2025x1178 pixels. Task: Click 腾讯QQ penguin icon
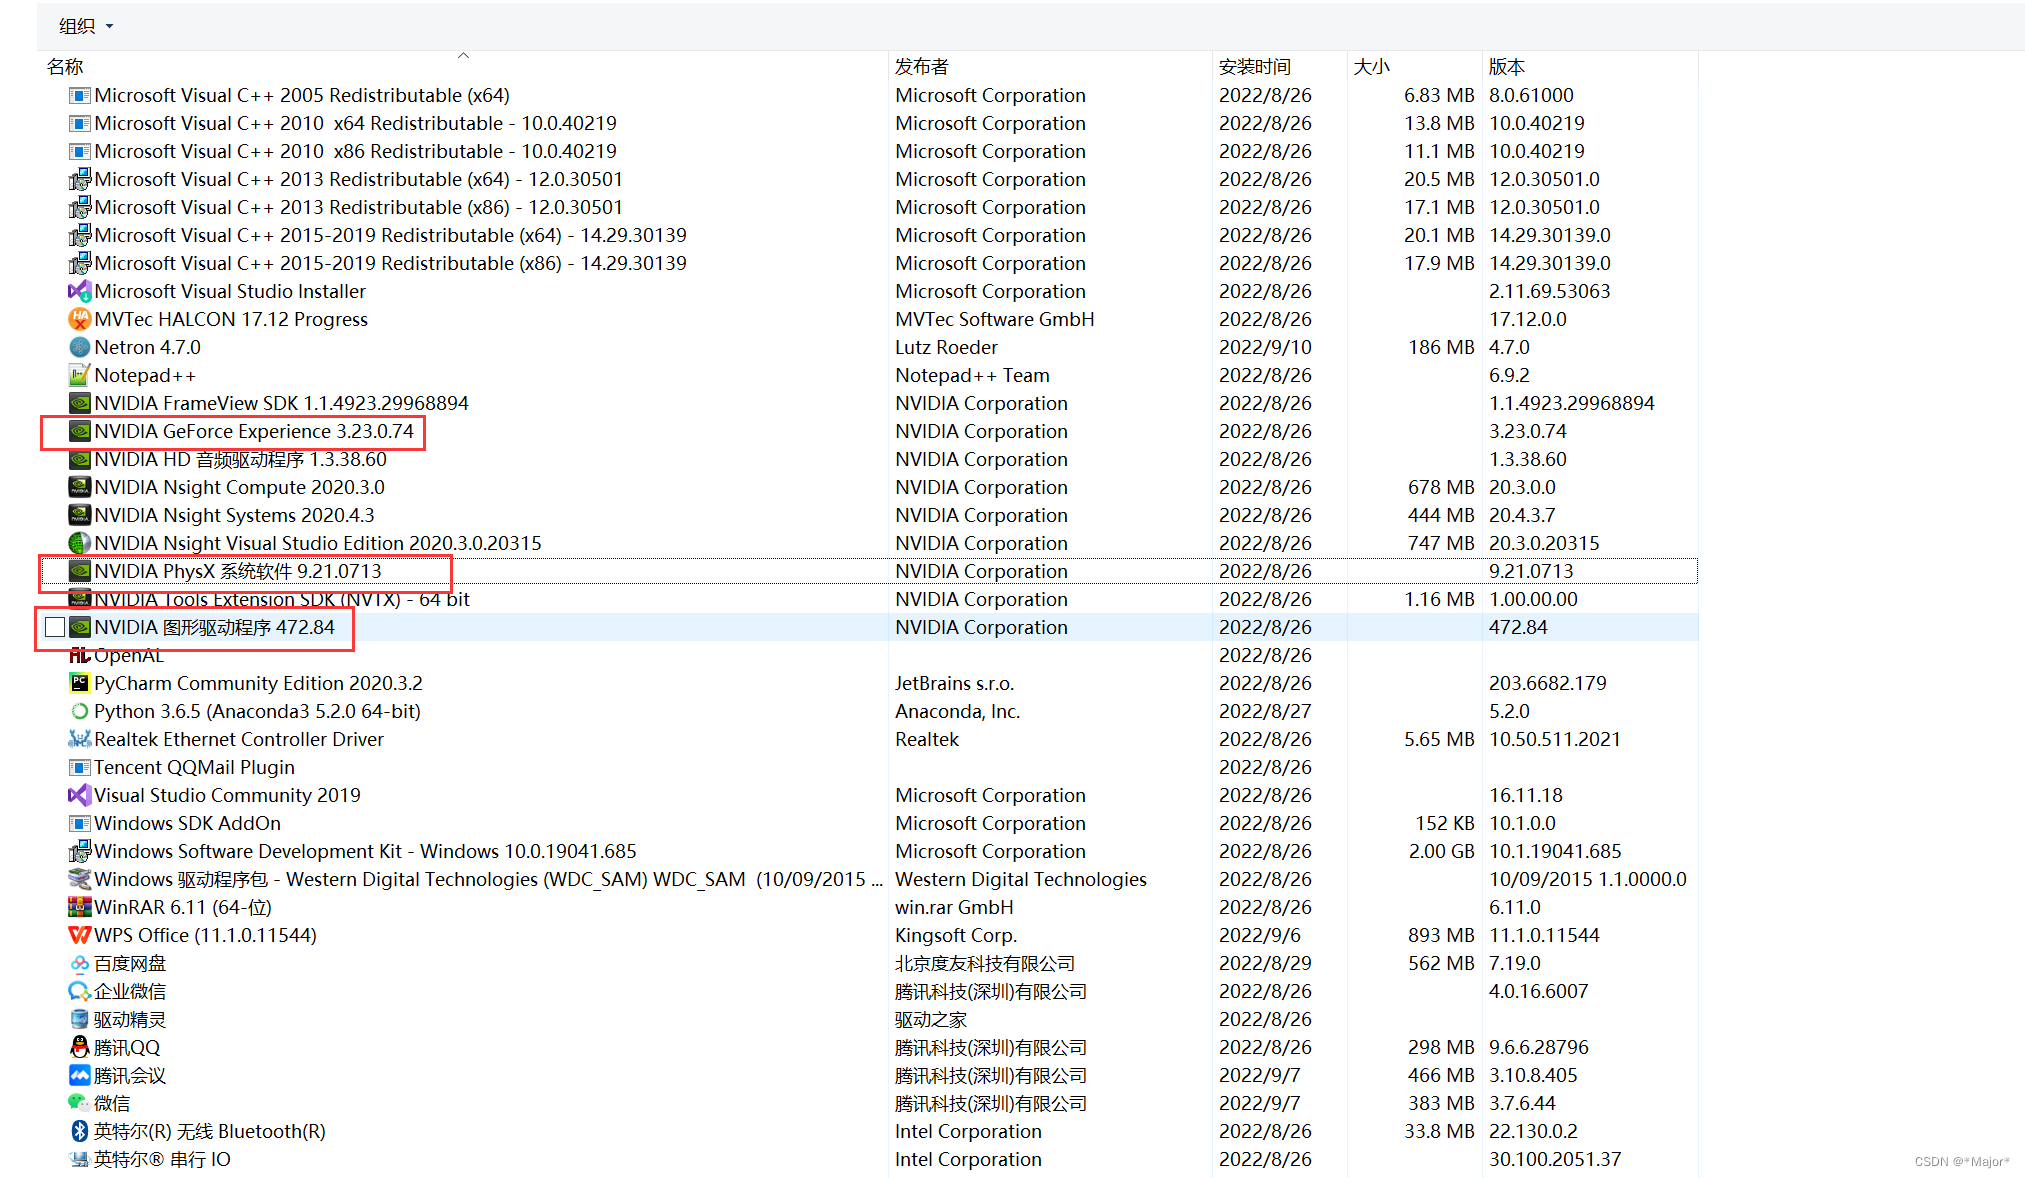pyautogui.click(x=79, y=1047)
